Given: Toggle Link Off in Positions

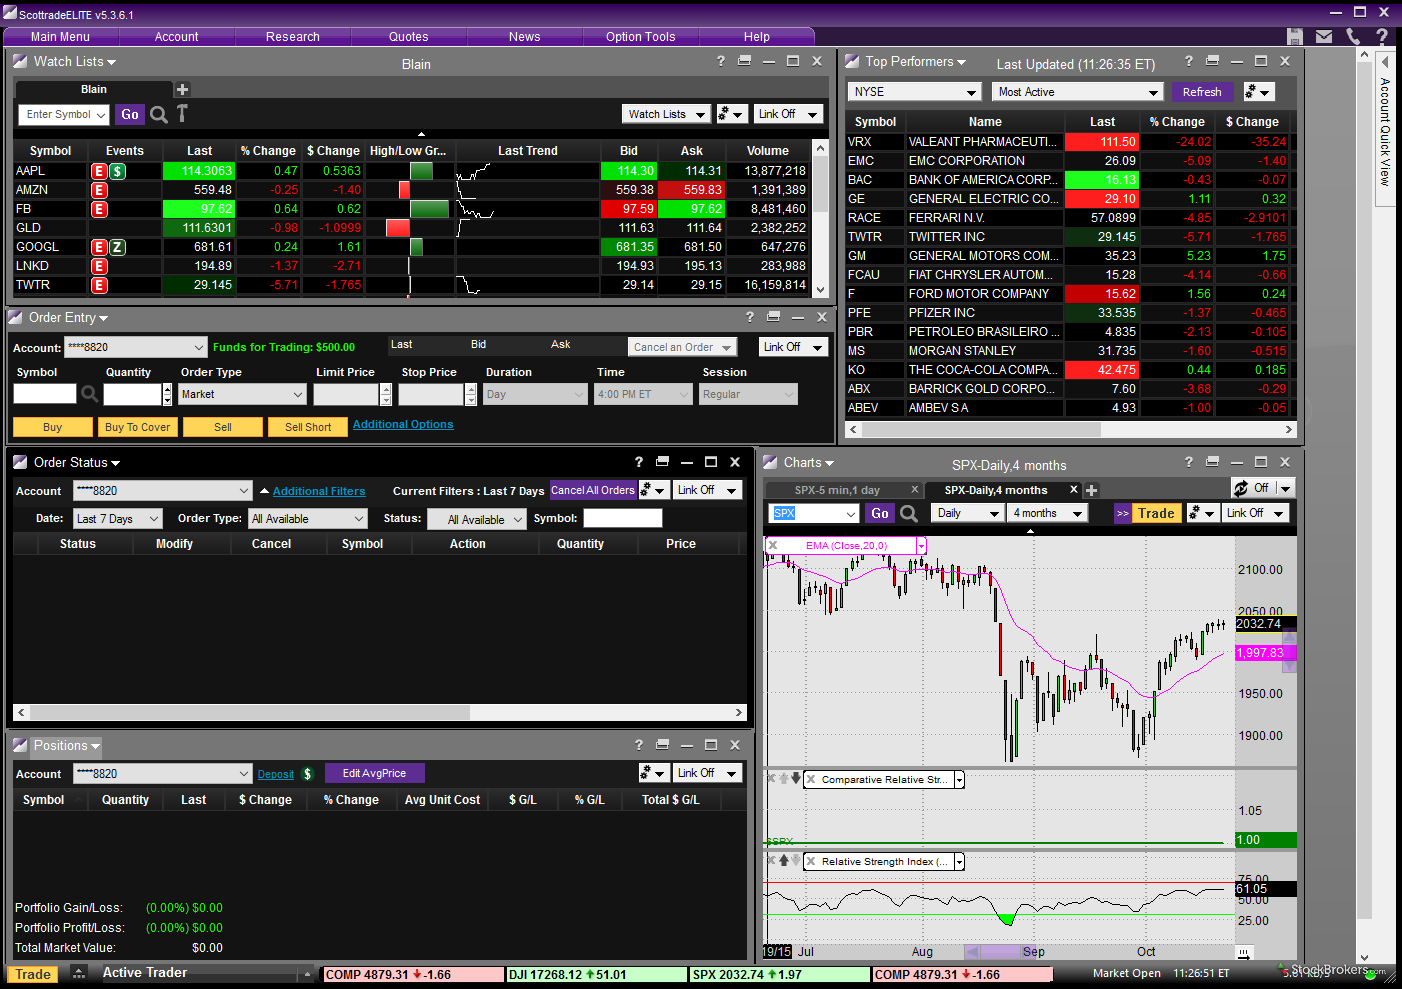Looking at the screenshot, I should click(x=707, y=773).
